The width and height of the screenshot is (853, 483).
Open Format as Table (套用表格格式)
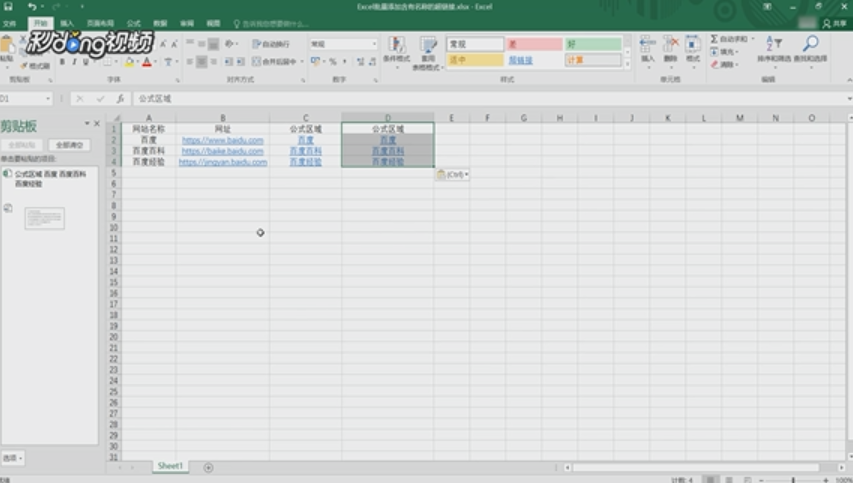pyautogui.click(x=428, y=52)
